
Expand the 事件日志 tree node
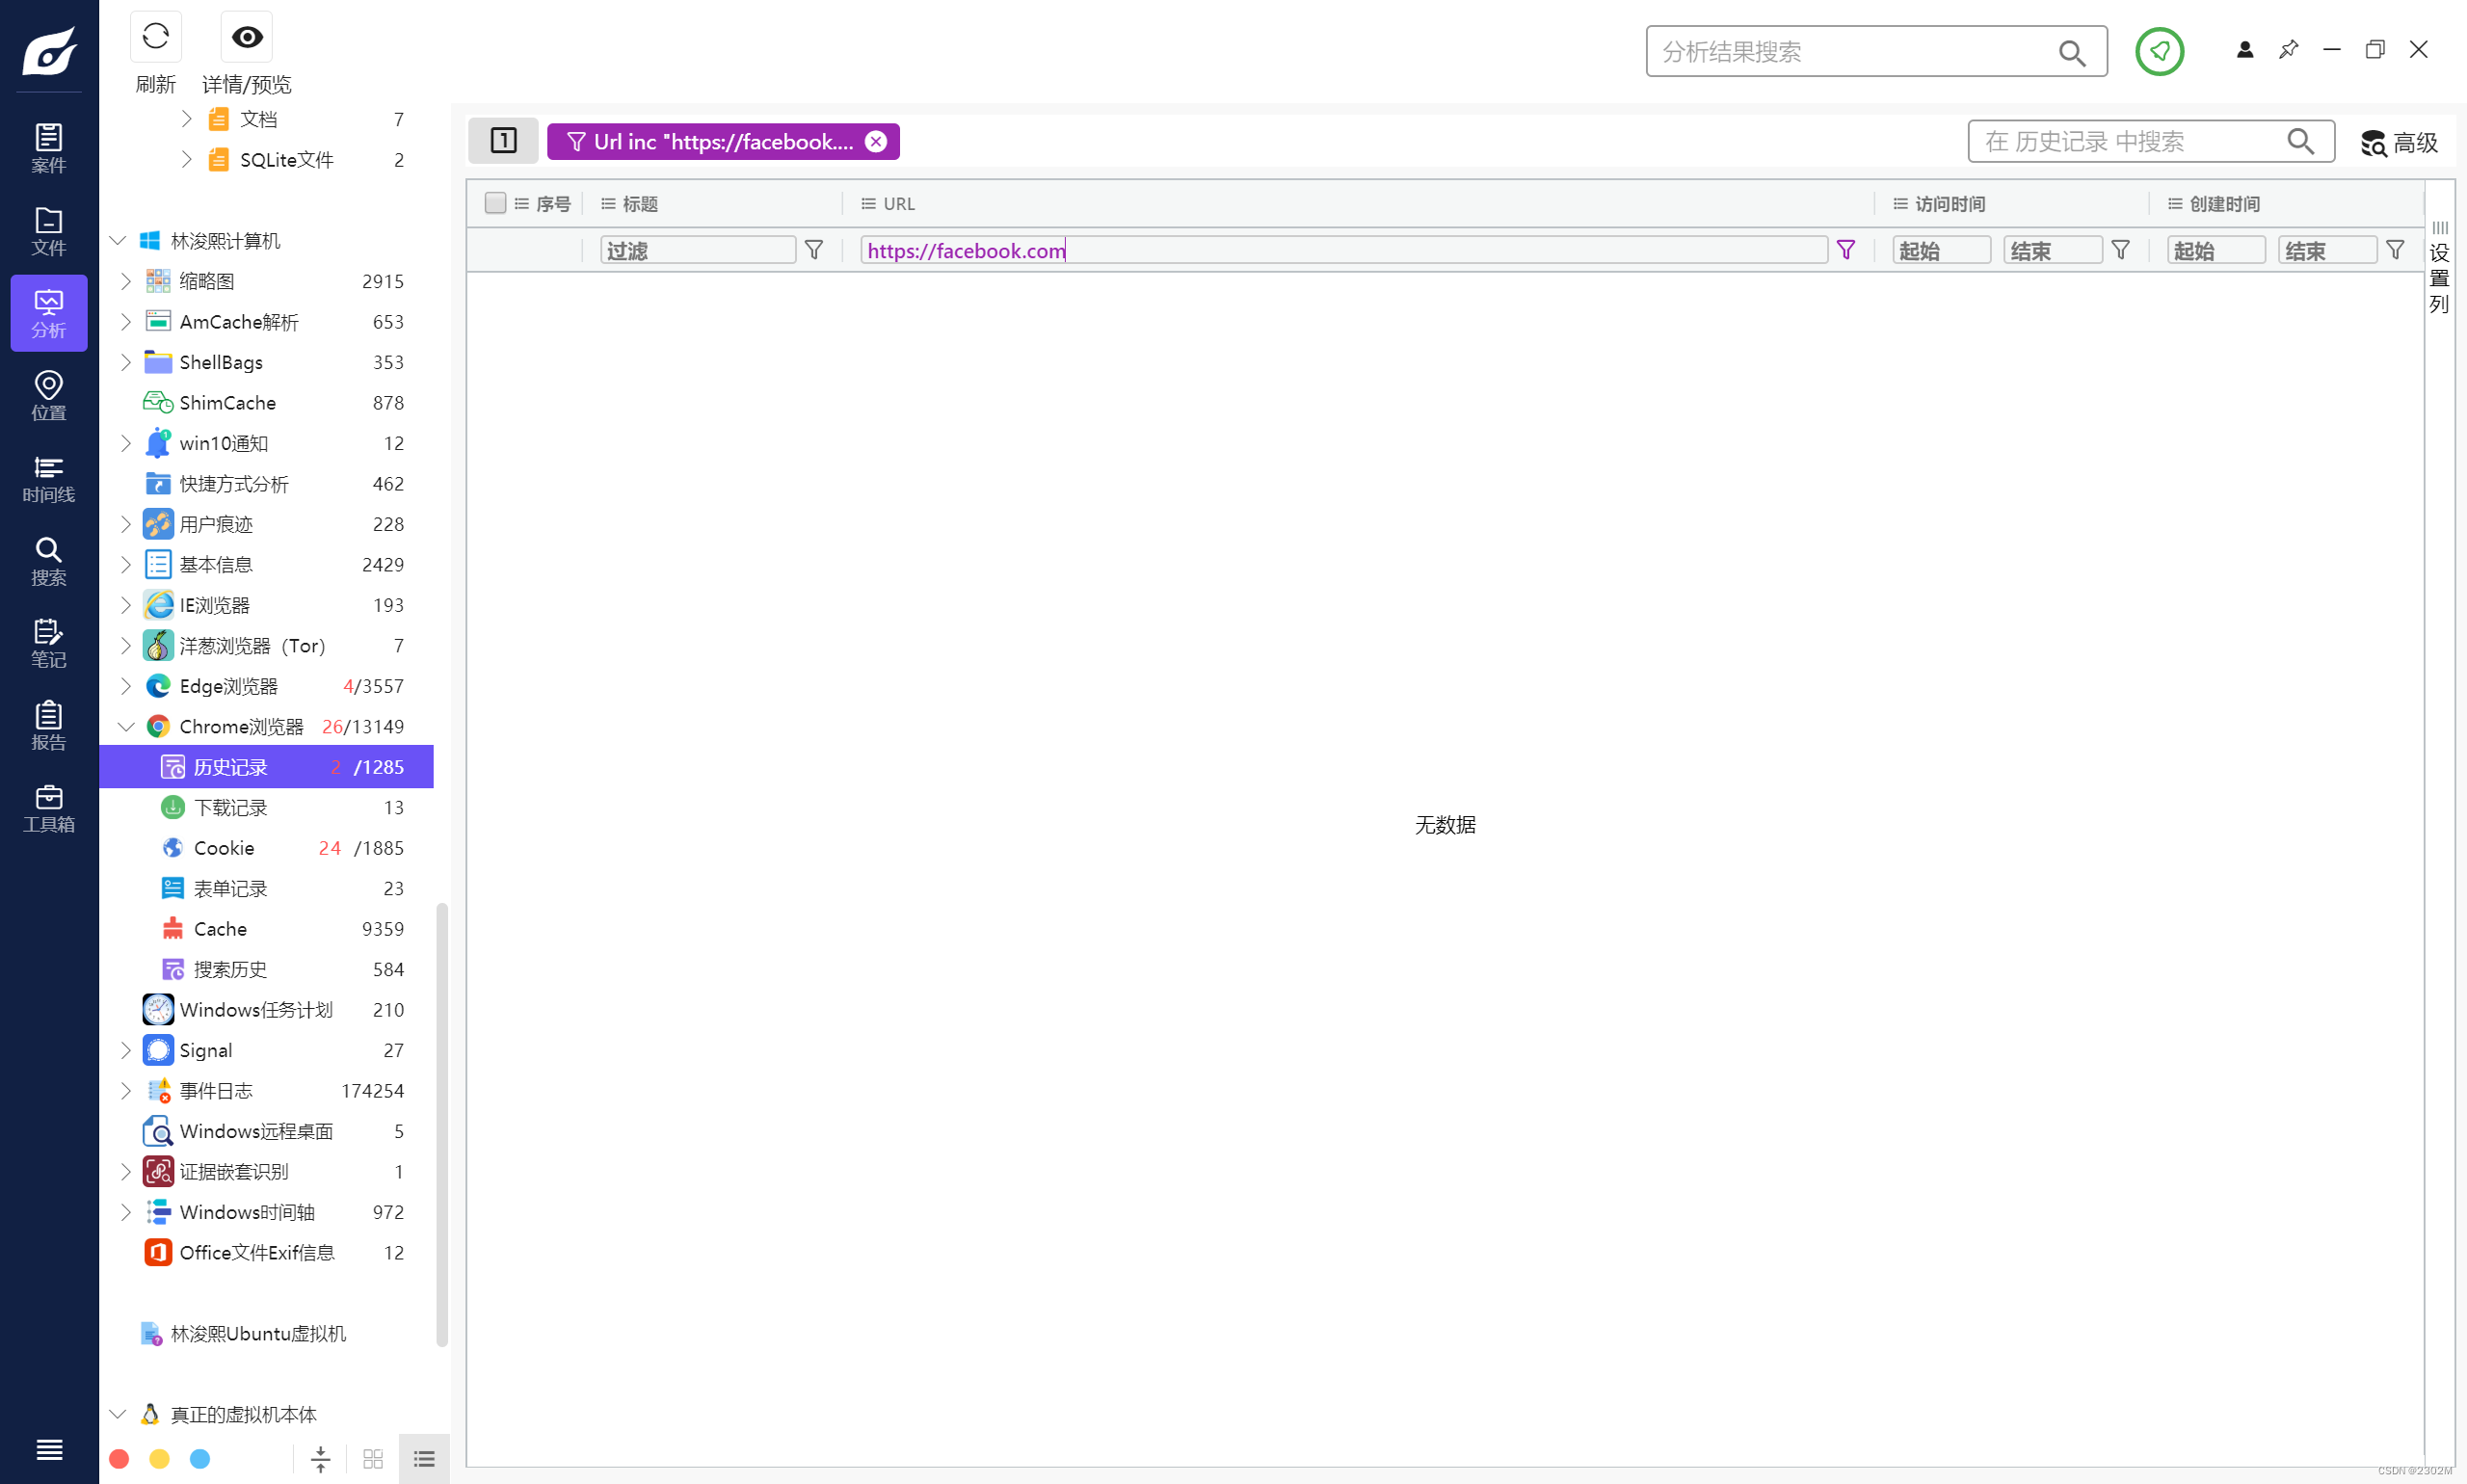[126, 1090]
